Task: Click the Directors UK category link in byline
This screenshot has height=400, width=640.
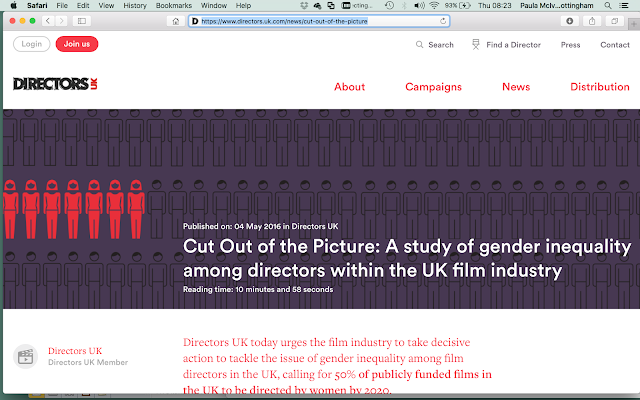Action: [315, 226]
